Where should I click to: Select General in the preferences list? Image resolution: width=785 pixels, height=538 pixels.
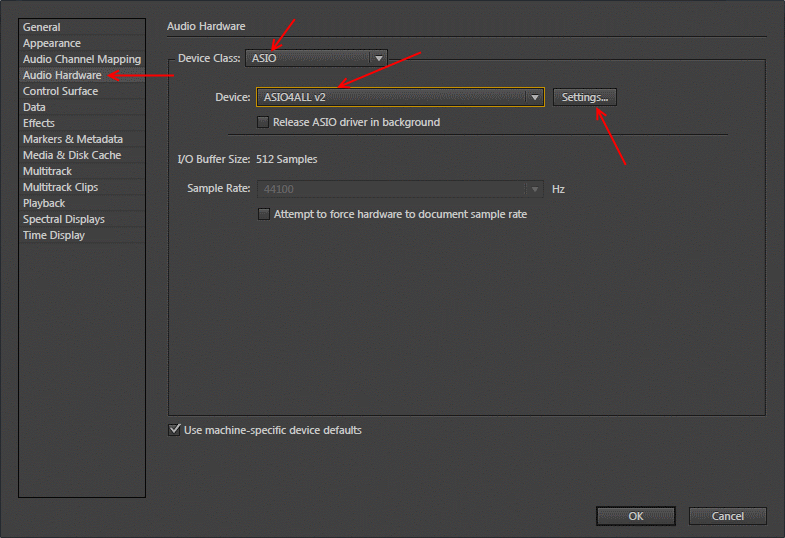pos(42,27)
